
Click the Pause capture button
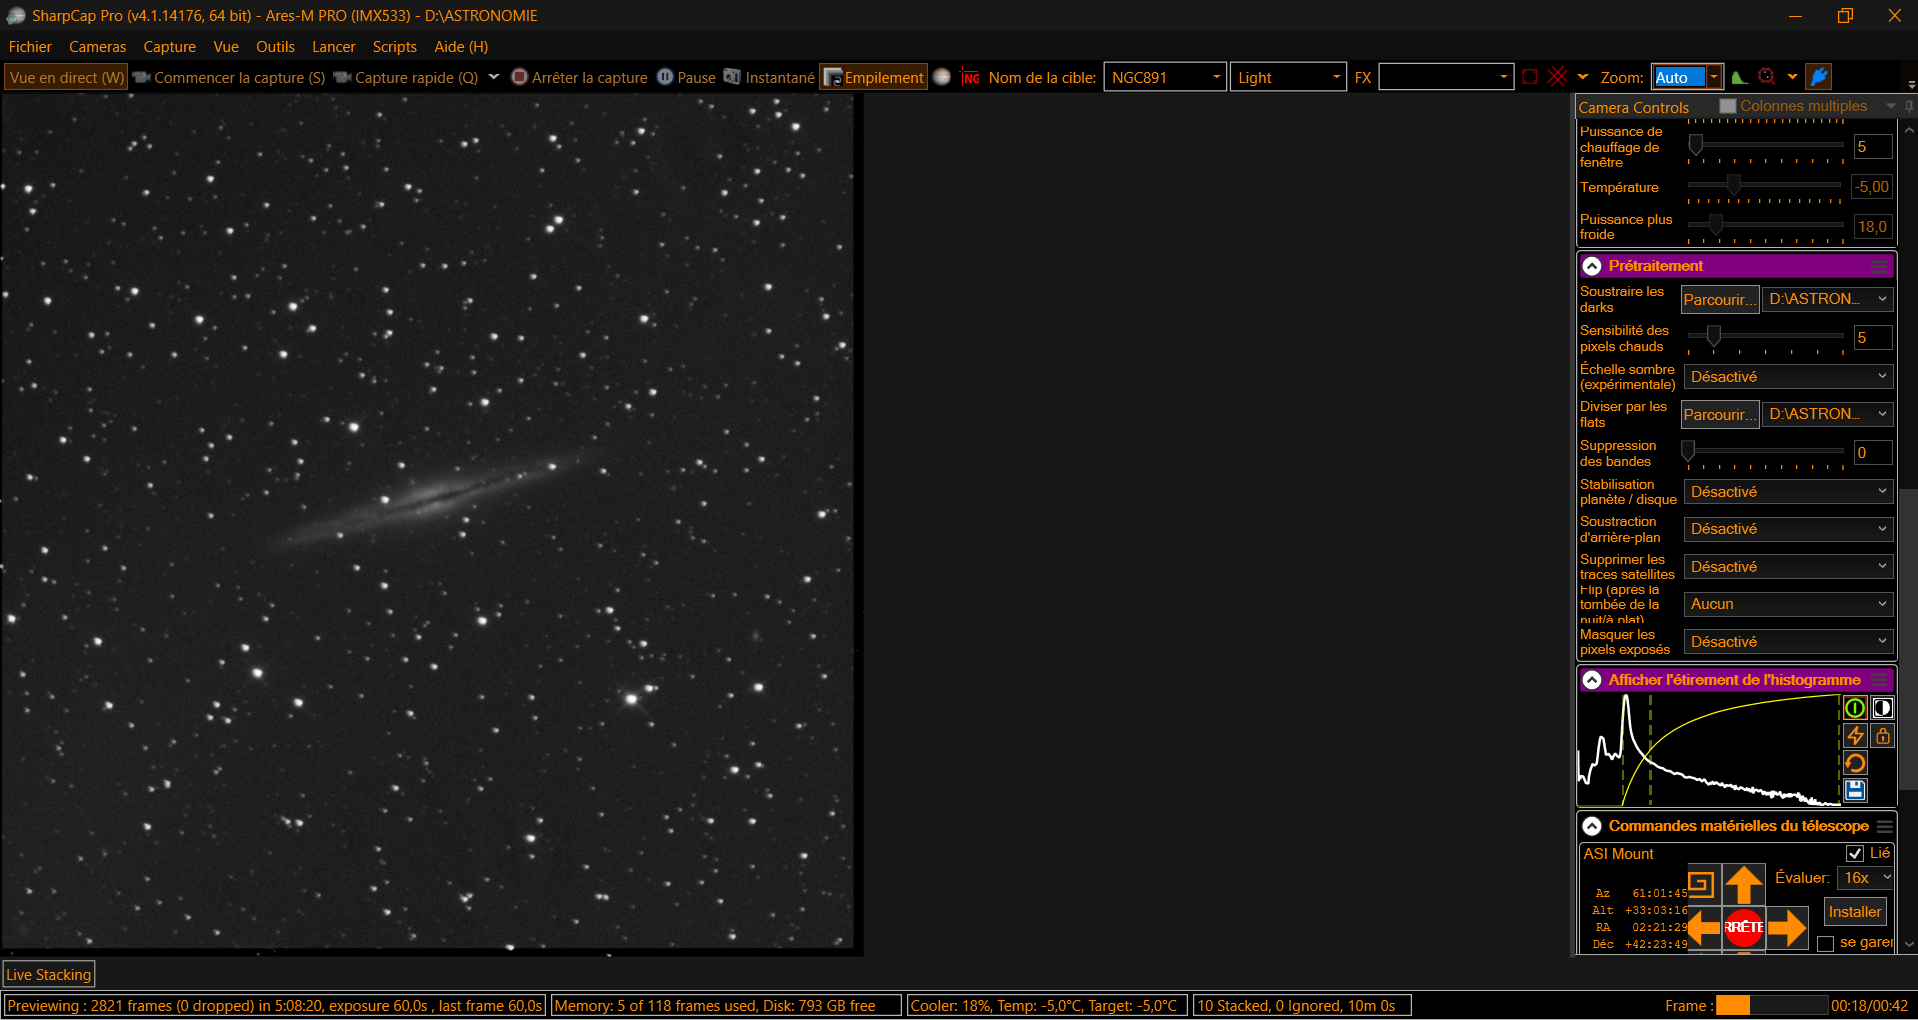click(686, 77)
